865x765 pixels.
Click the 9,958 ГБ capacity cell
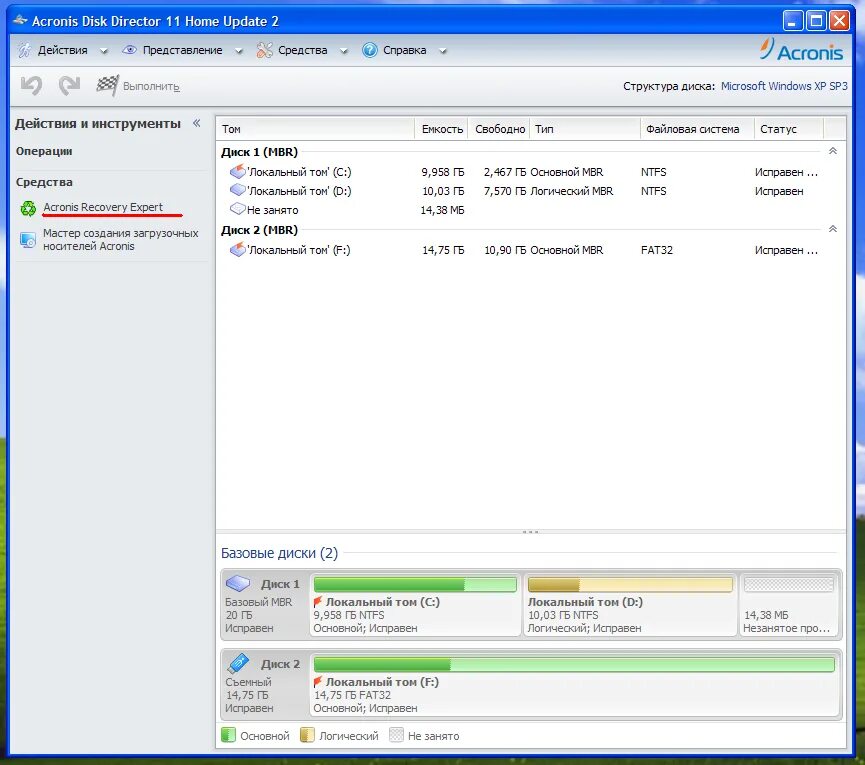(442, 172)
